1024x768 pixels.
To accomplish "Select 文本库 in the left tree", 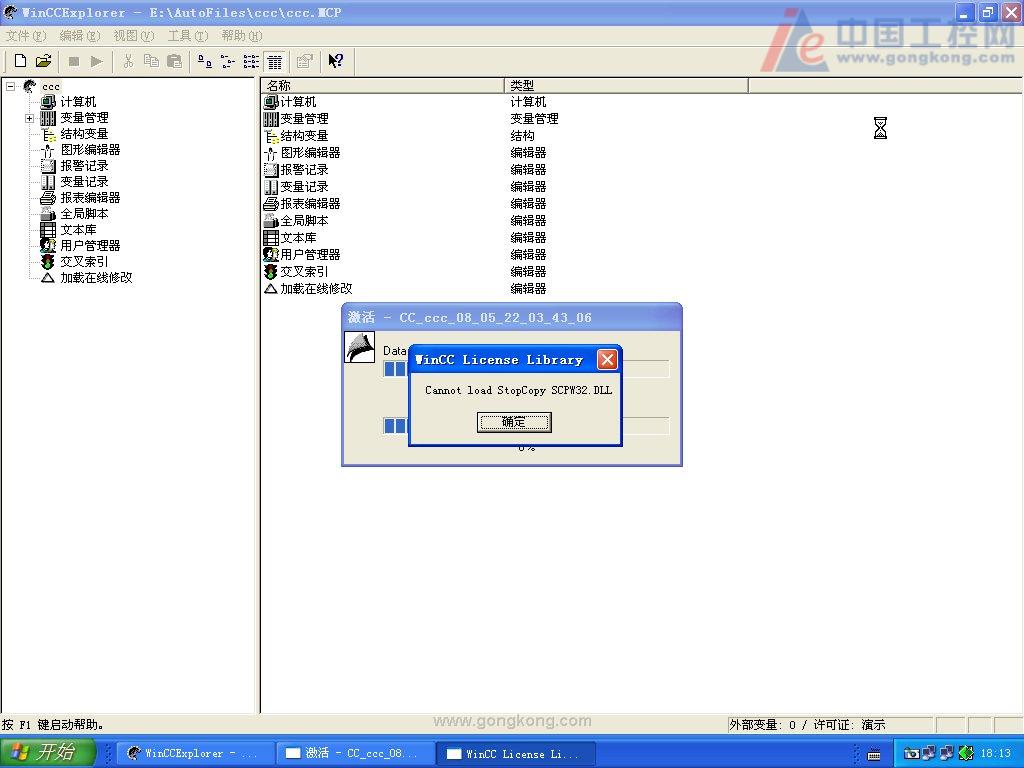I will [x=78, y=230].
